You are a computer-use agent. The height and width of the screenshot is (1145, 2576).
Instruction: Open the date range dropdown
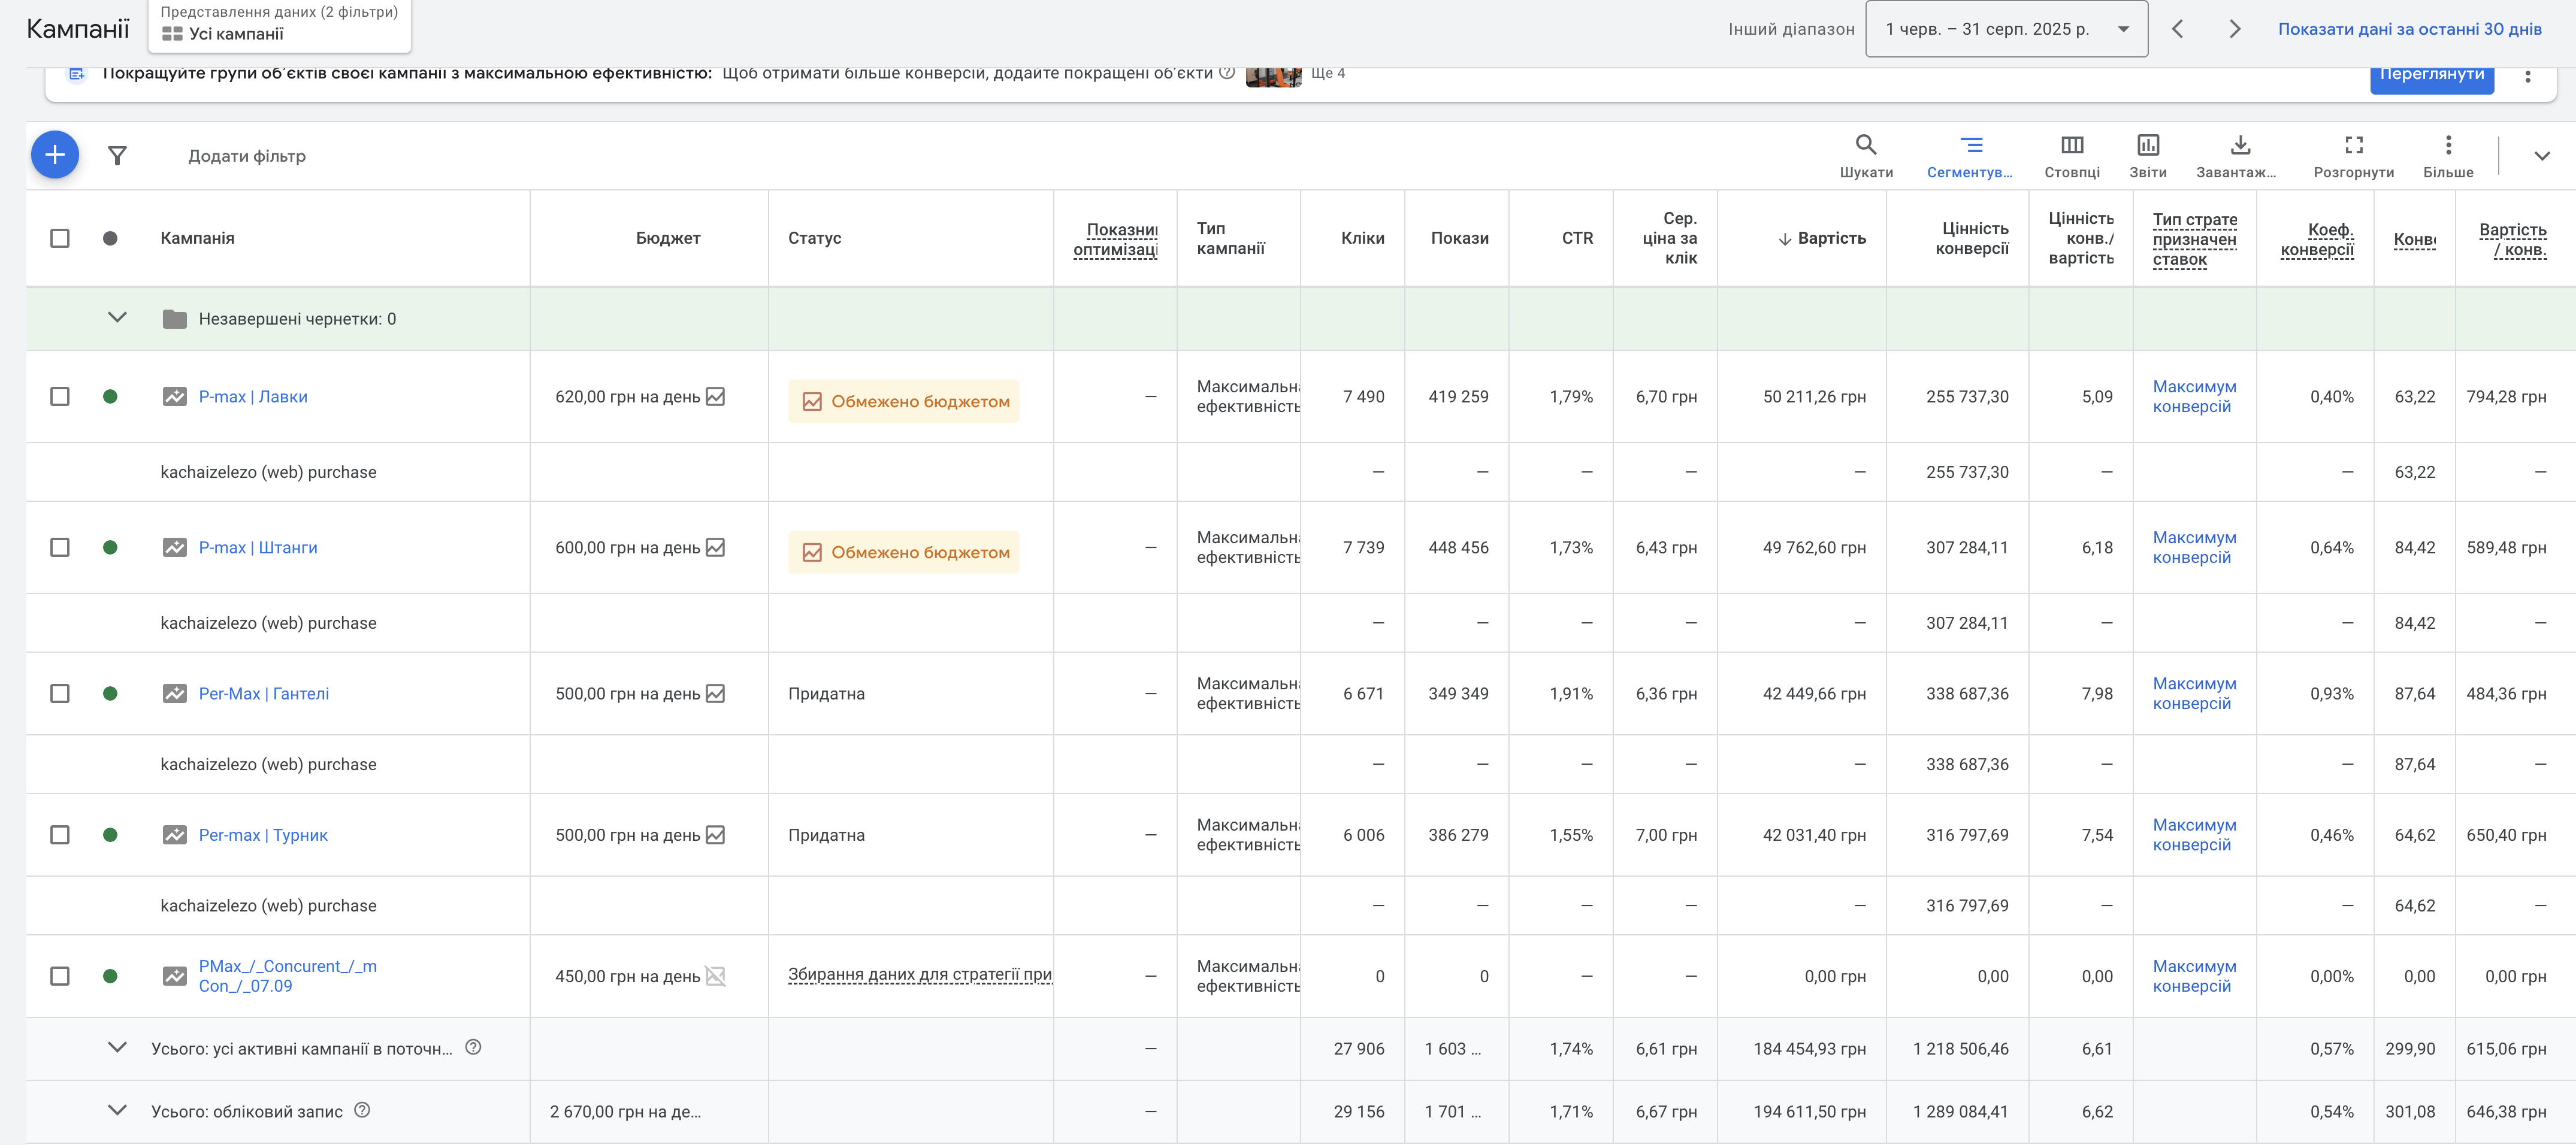point(2005,29)
